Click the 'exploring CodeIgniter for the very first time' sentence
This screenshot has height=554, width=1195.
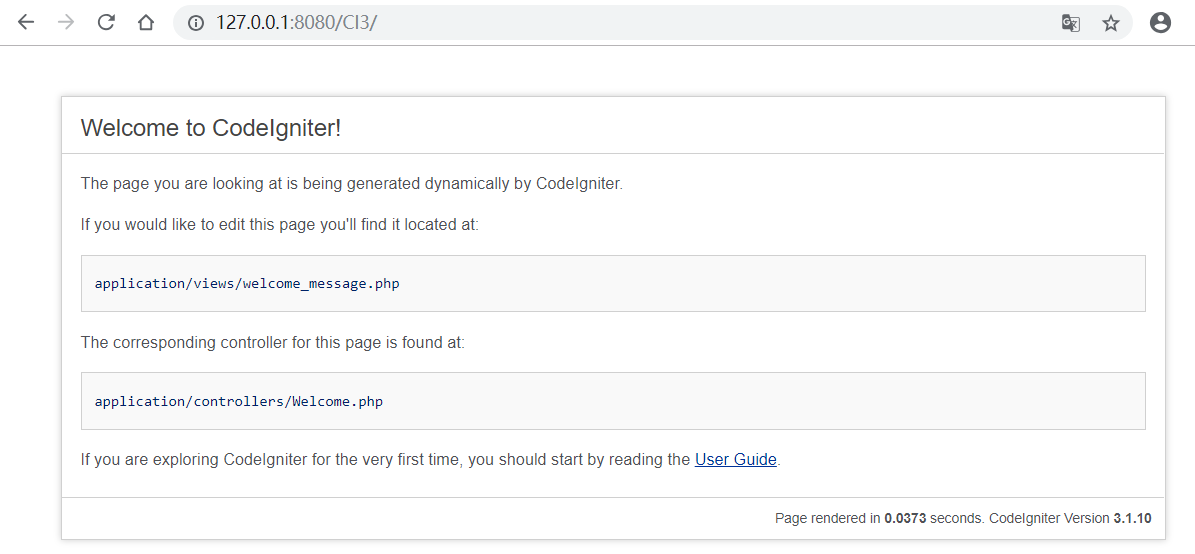point(431,460)
